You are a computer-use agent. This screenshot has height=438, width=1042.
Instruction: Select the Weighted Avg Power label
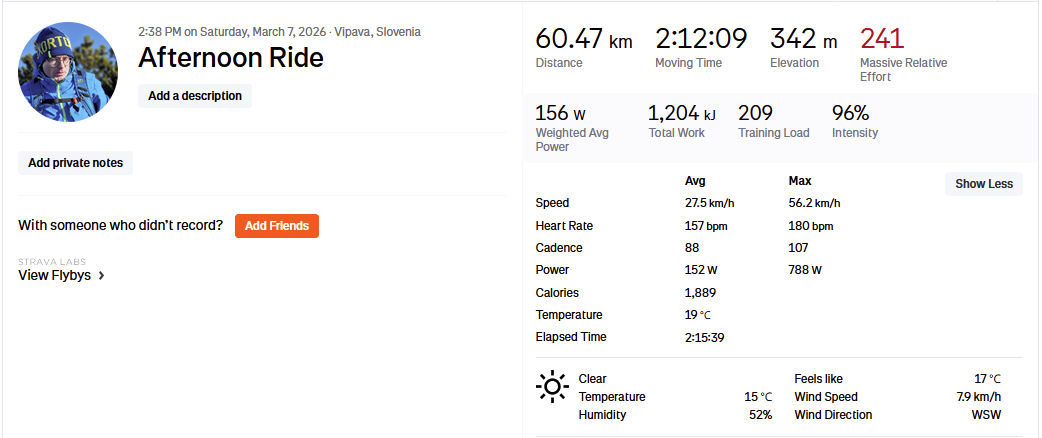(572, 140)
